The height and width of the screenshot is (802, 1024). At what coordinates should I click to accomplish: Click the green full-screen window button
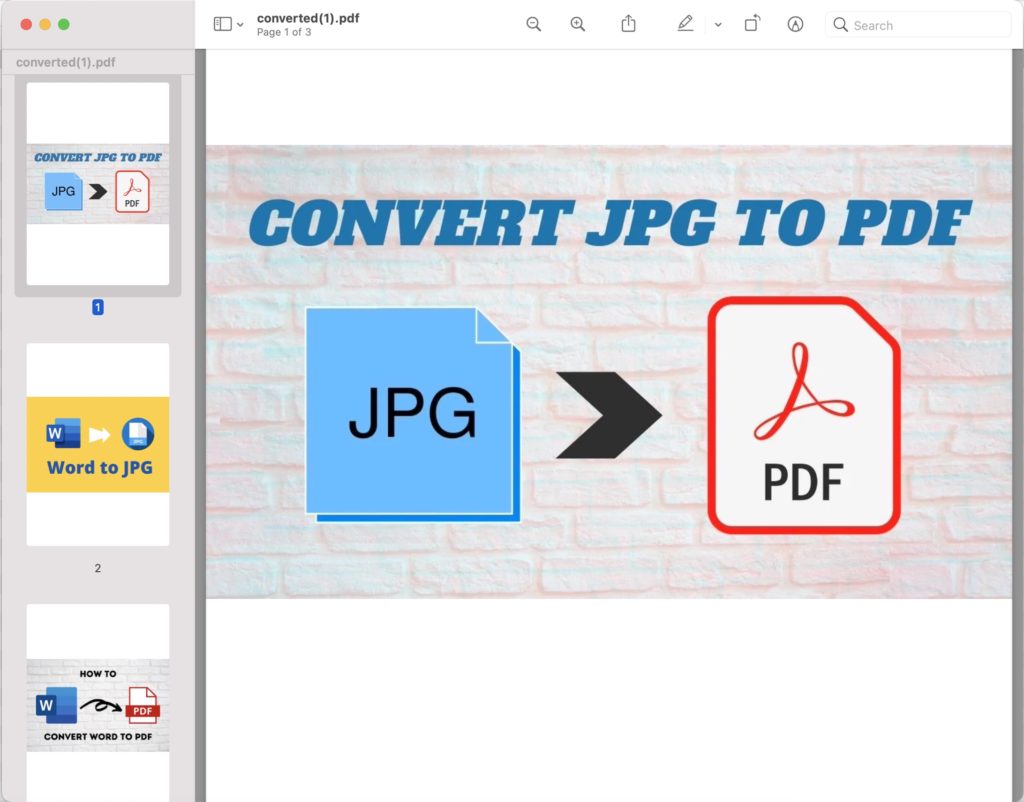(64, 24)
